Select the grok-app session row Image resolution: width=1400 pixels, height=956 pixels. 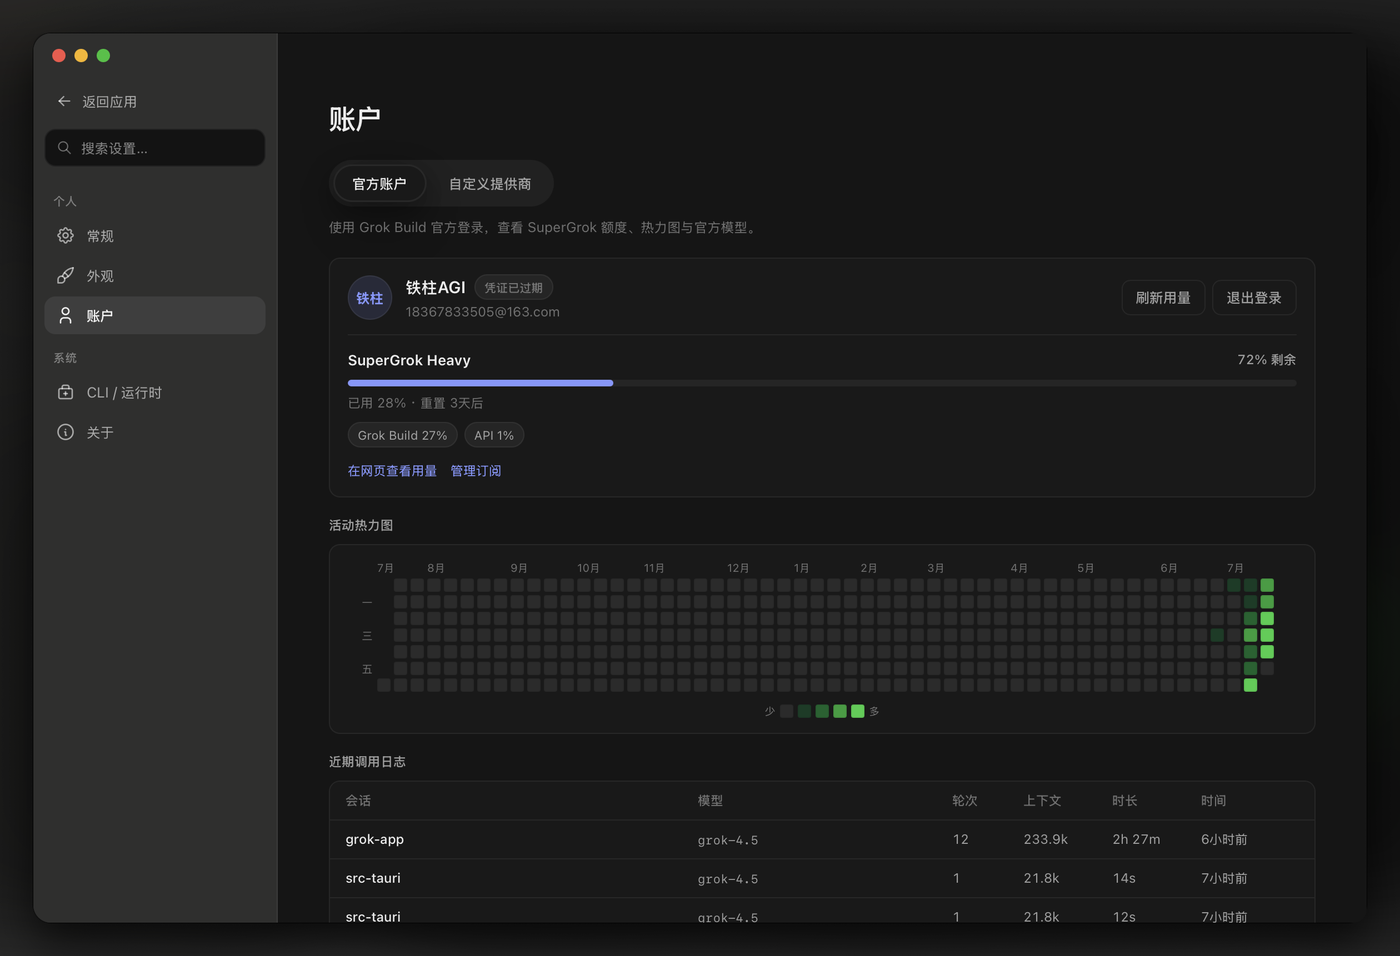click(822, 840)
